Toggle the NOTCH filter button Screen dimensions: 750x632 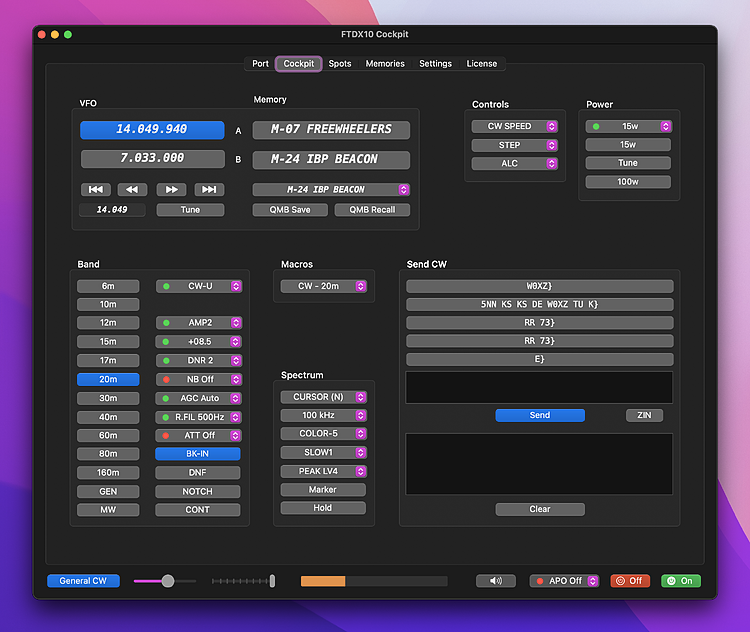coord(198,491)
